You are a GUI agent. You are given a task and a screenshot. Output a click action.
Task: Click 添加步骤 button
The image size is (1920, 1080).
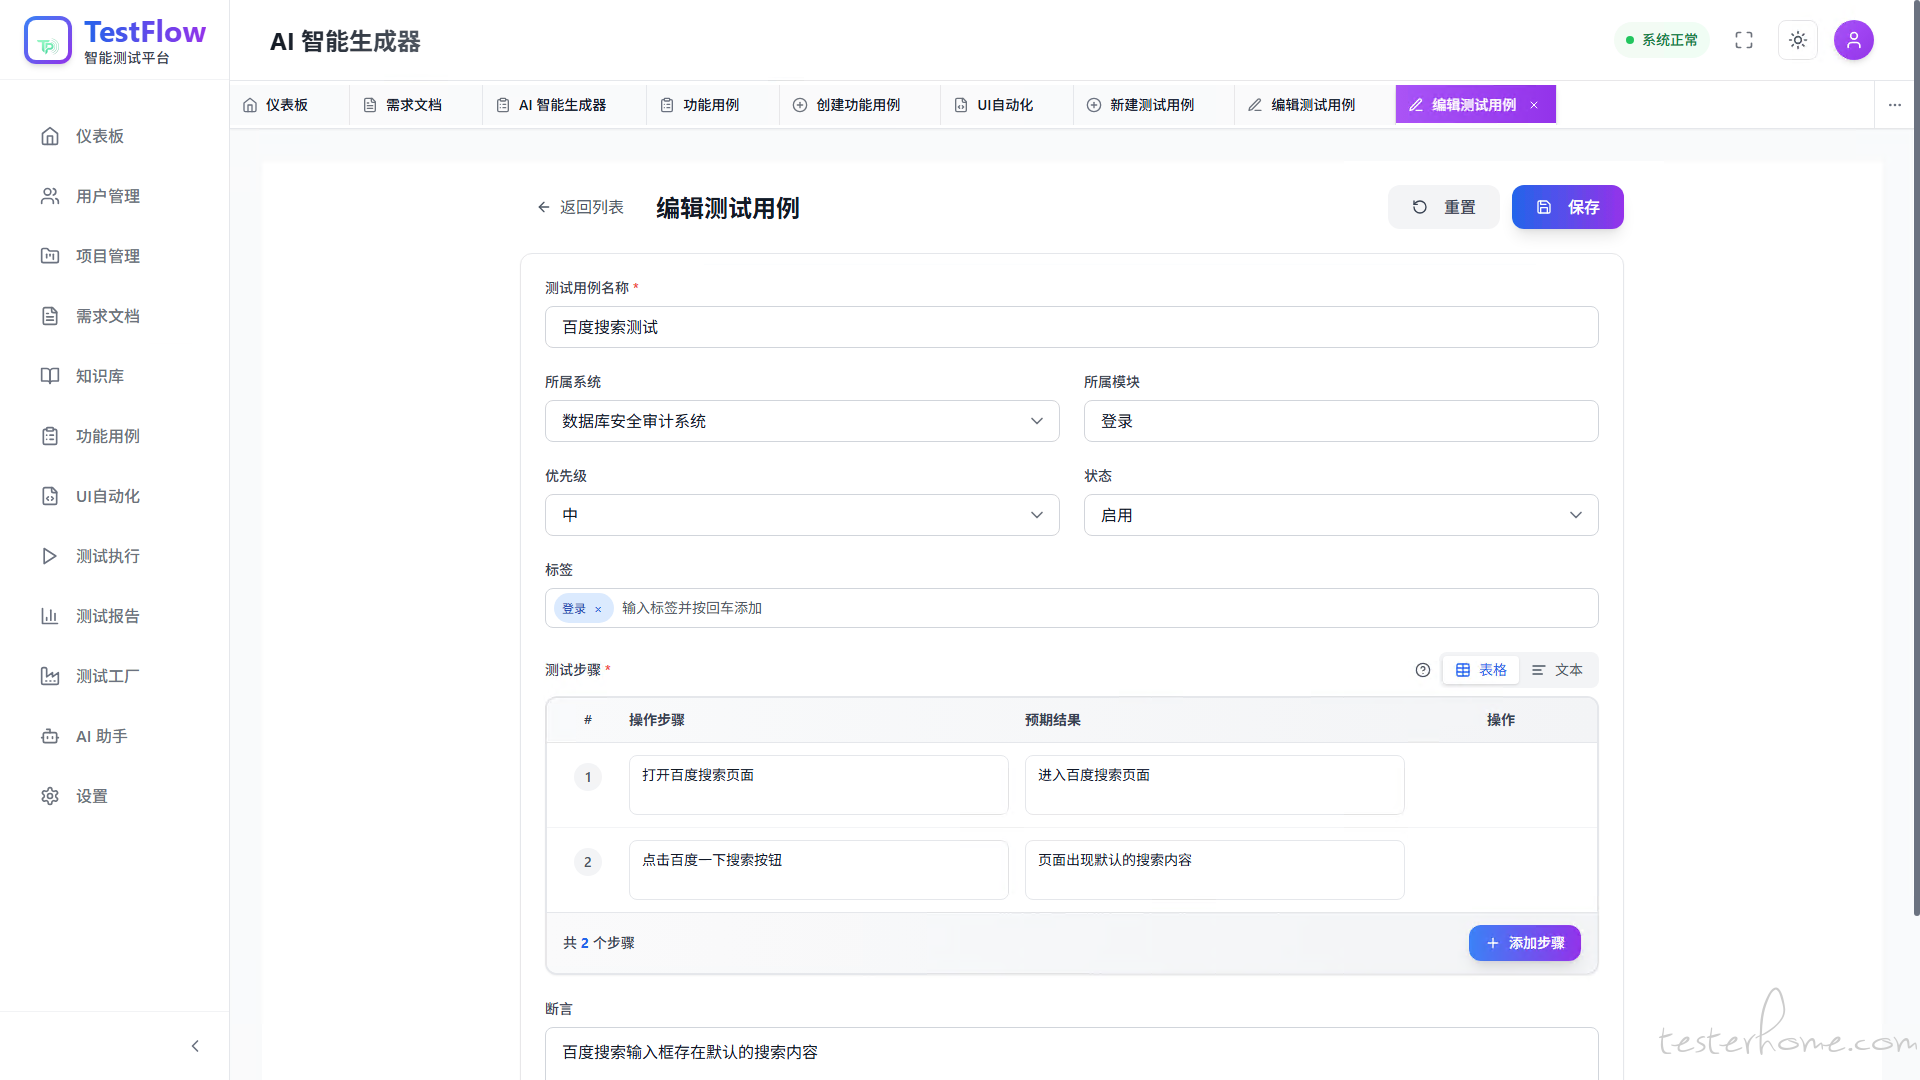(x=1524, y=943)
